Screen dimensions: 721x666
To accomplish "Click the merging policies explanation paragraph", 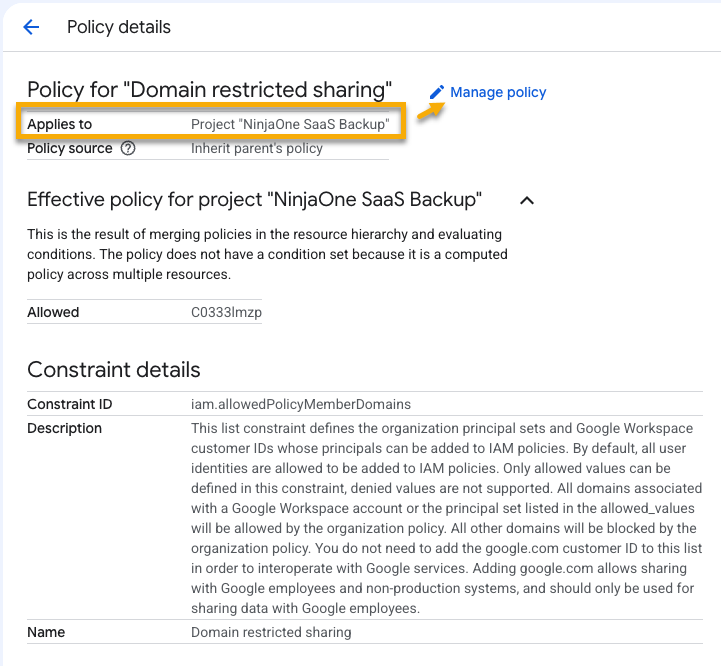I will (267, 254).
